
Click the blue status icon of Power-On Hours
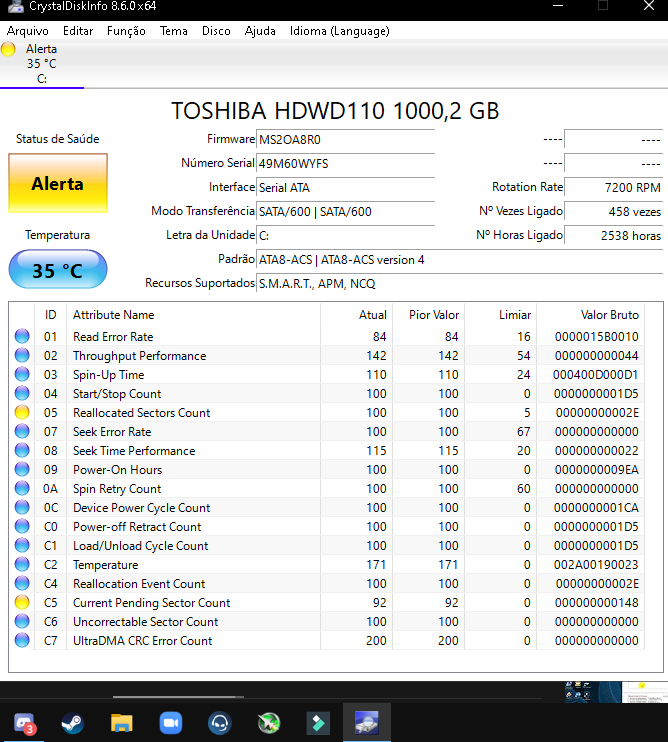tap(22, 469)
